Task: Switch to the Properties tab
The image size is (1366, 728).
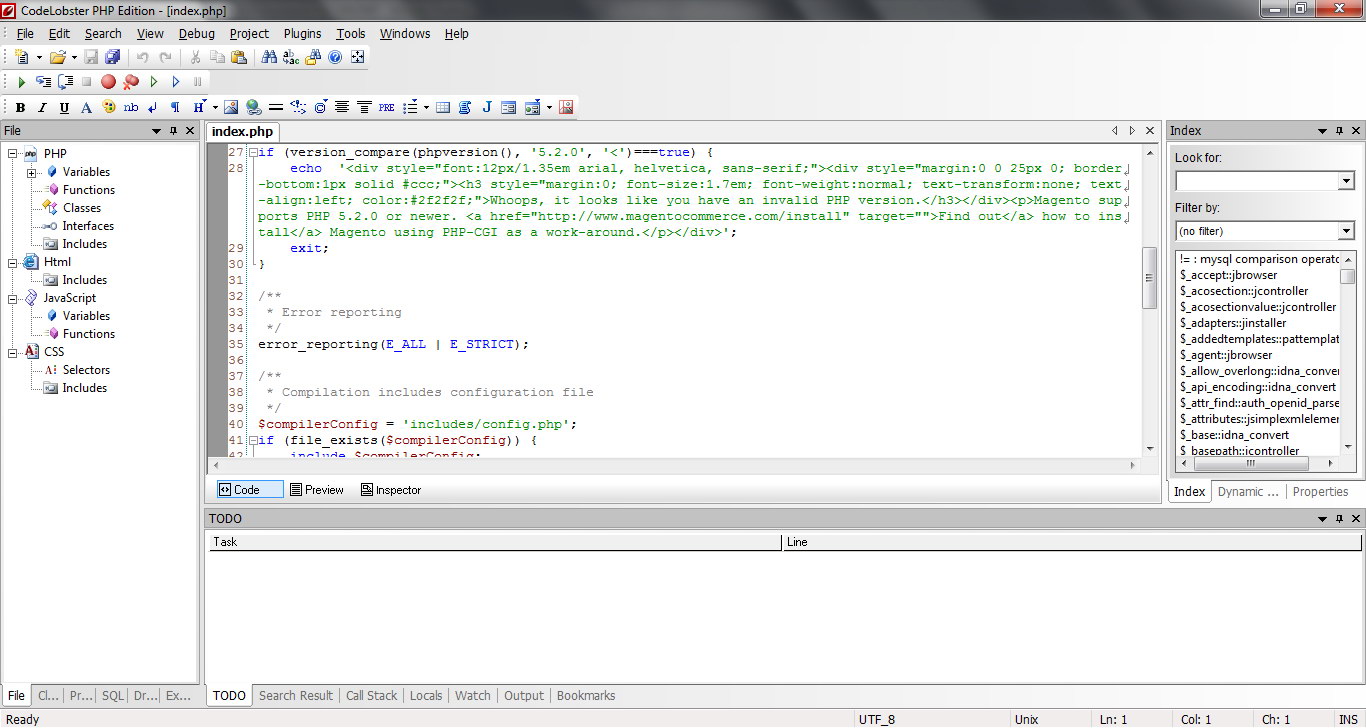Action: coord(1320,491)
